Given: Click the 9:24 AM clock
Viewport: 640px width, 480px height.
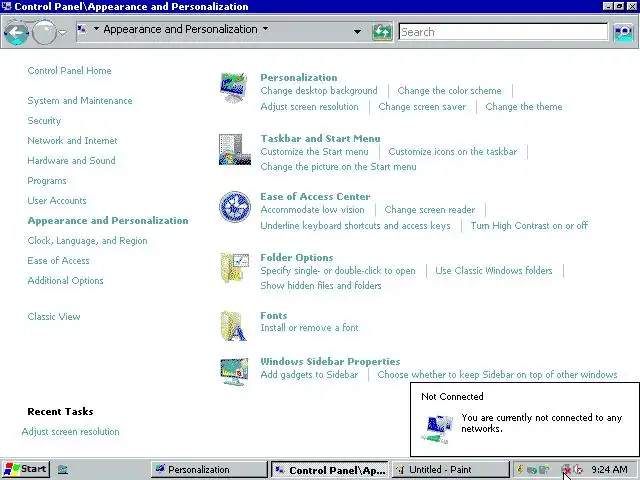Looking at the screenshot, I should click(609, 469).
